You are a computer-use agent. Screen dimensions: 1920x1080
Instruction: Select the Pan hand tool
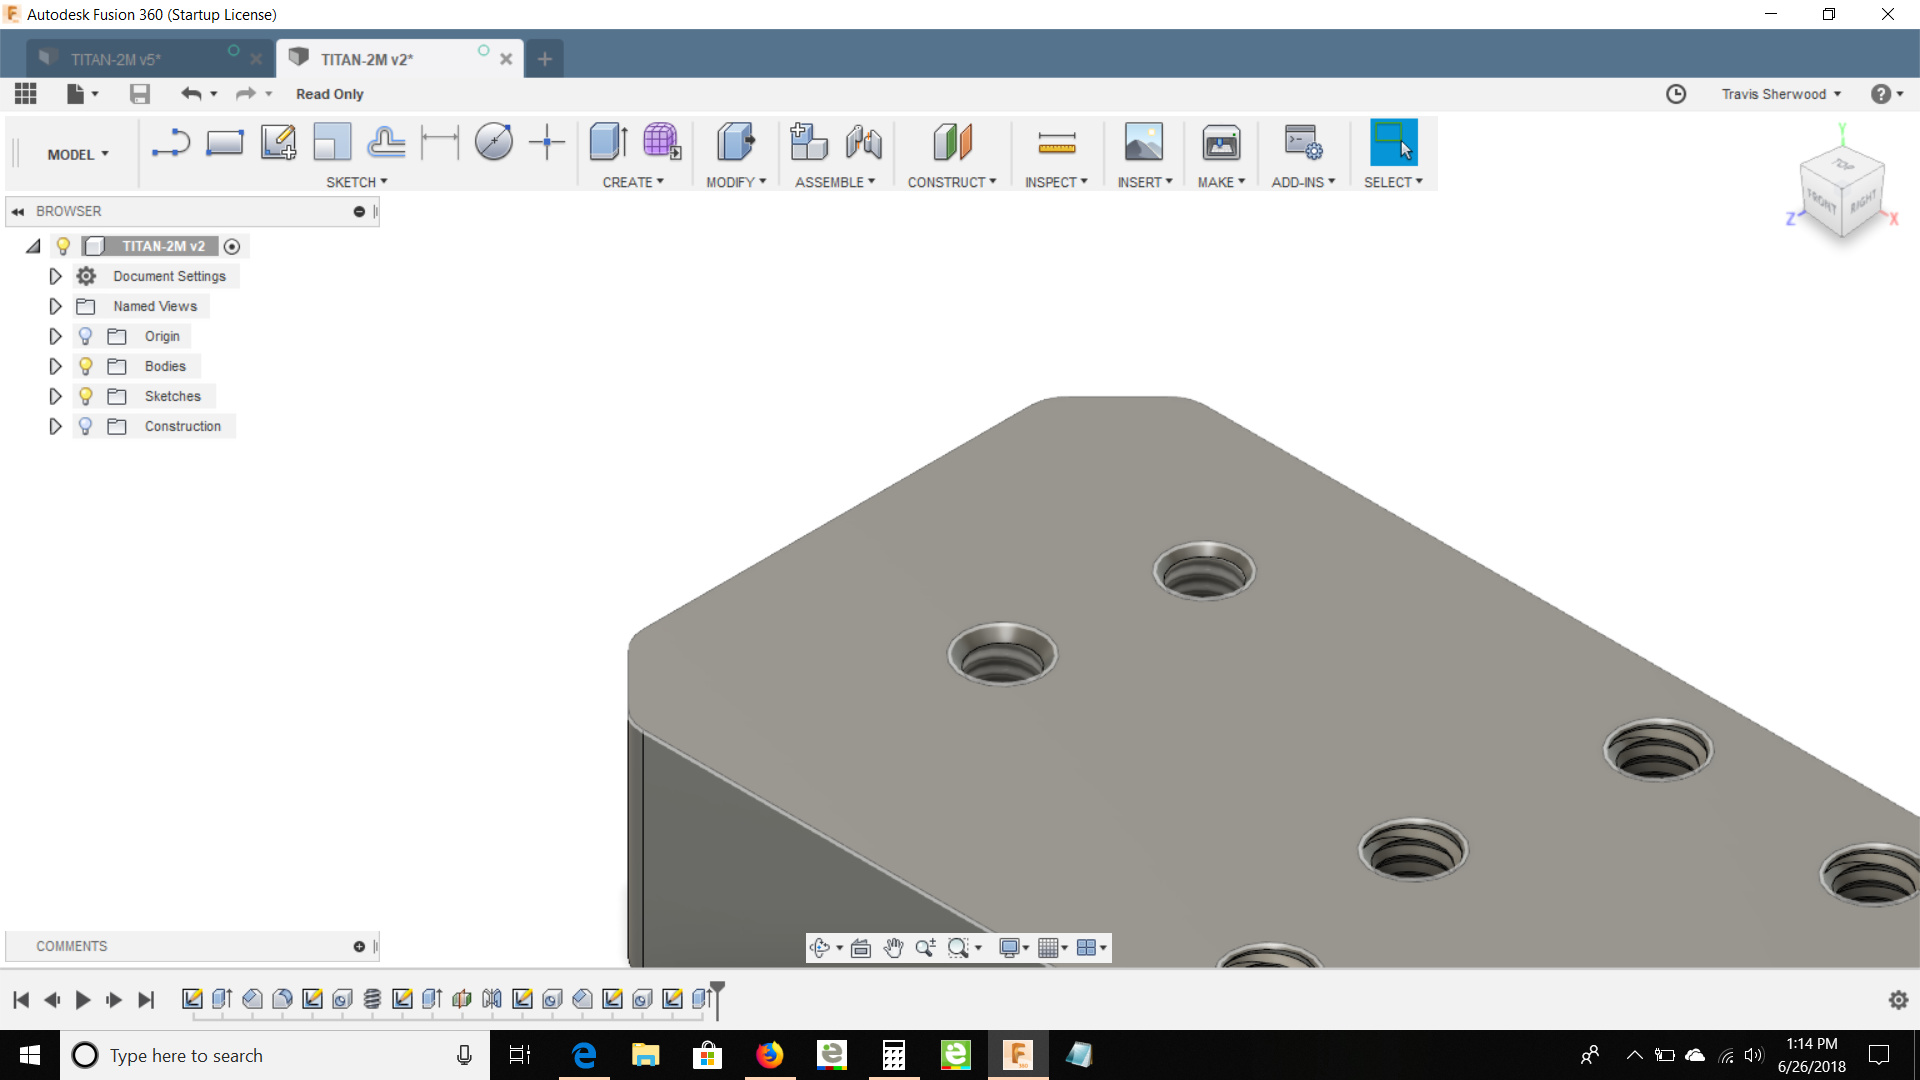pos(893,948)
